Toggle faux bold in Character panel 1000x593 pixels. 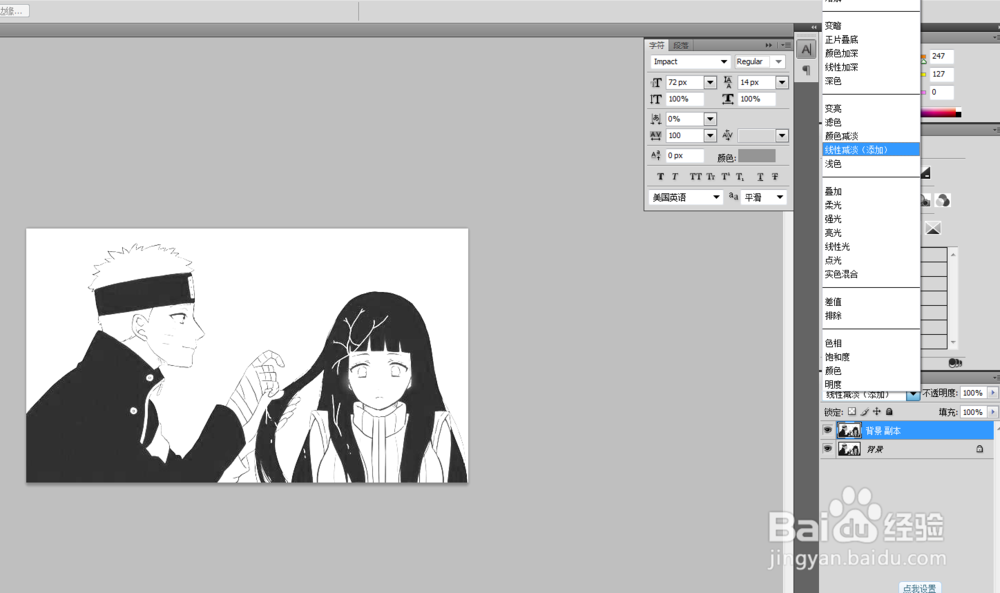click(660, 177)
